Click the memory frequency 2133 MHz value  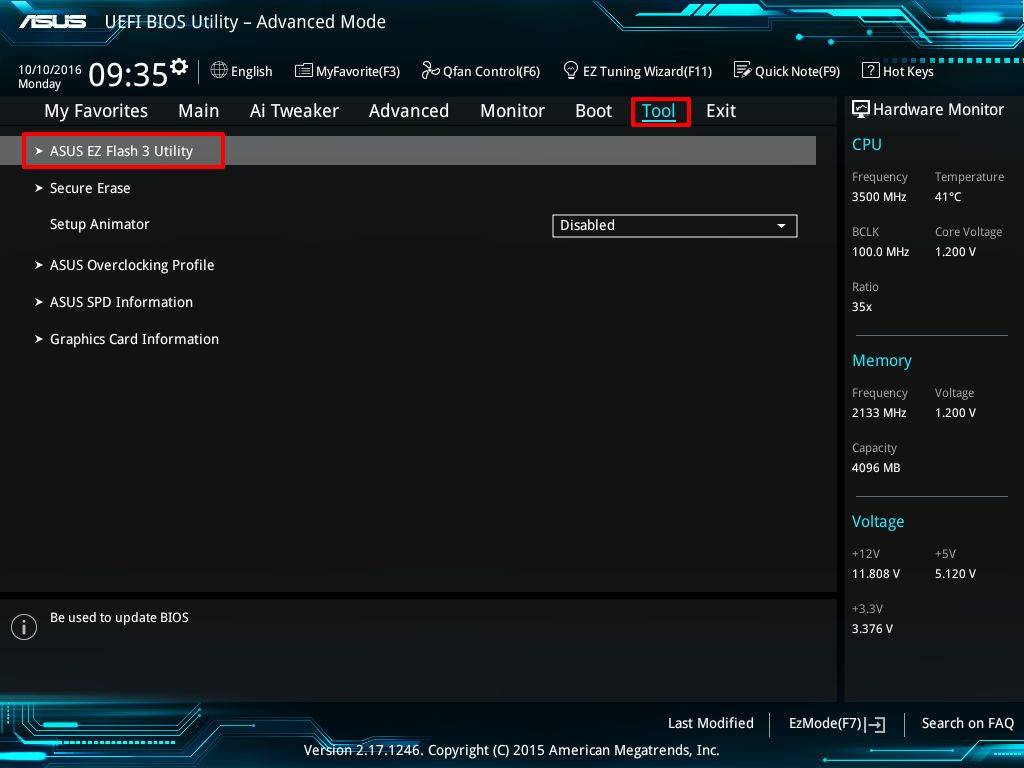pyautogui.click(x=878, y=413)
